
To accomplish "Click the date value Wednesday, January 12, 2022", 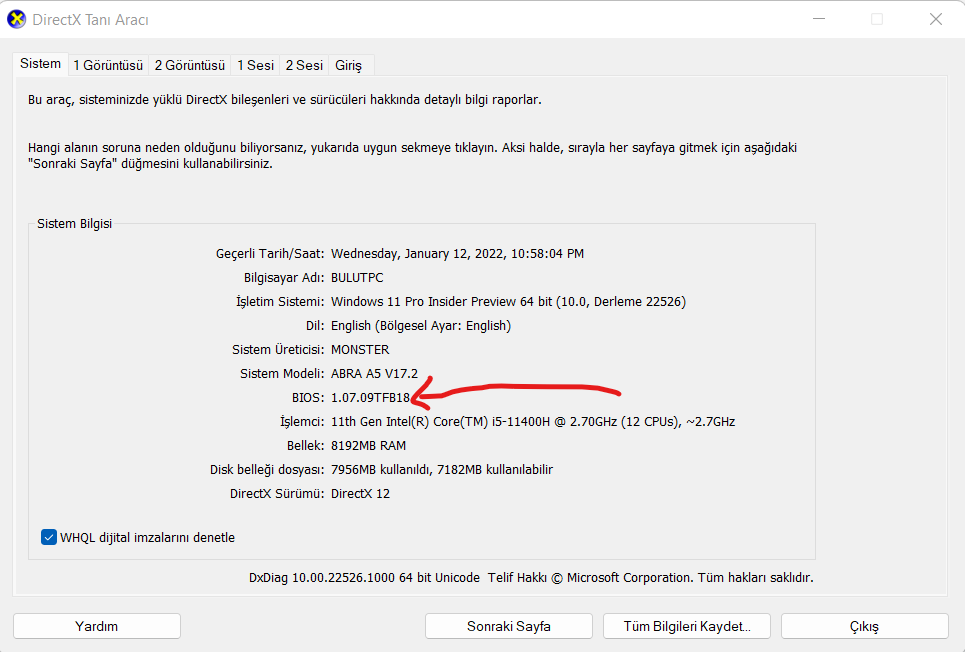I will (457, 254).
